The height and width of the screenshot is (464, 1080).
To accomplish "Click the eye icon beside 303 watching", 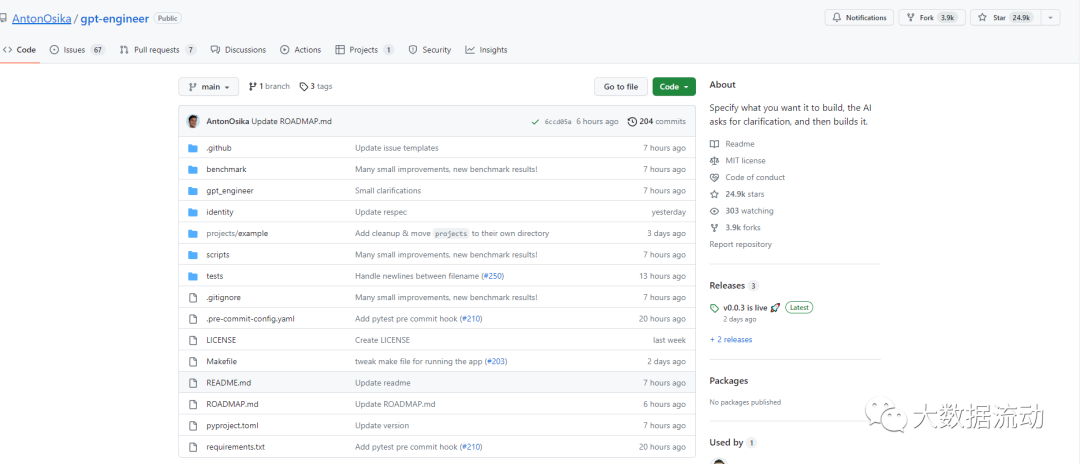I will coord(714,211).
